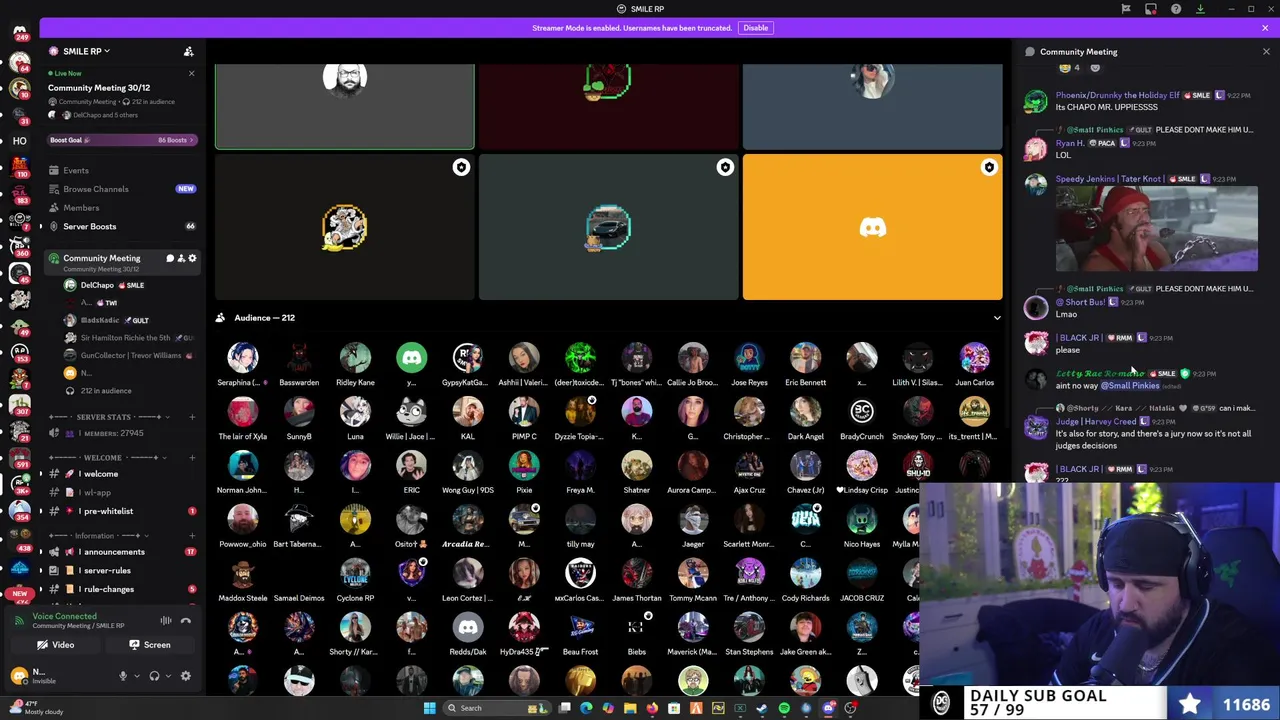Open the pre-whitelist channel
The width and height of the screenshot is (1280, 720).
click(x=122, y=511)
